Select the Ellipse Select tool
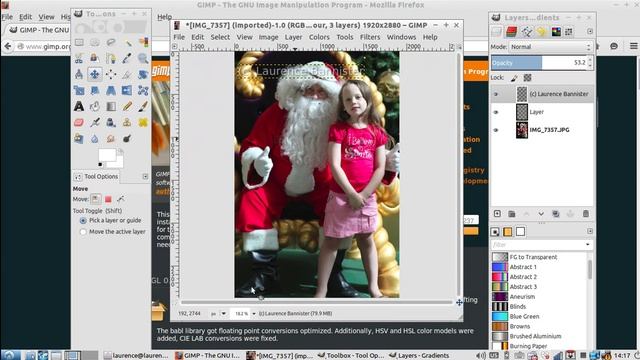640x360 pixels. pos(95,42)
